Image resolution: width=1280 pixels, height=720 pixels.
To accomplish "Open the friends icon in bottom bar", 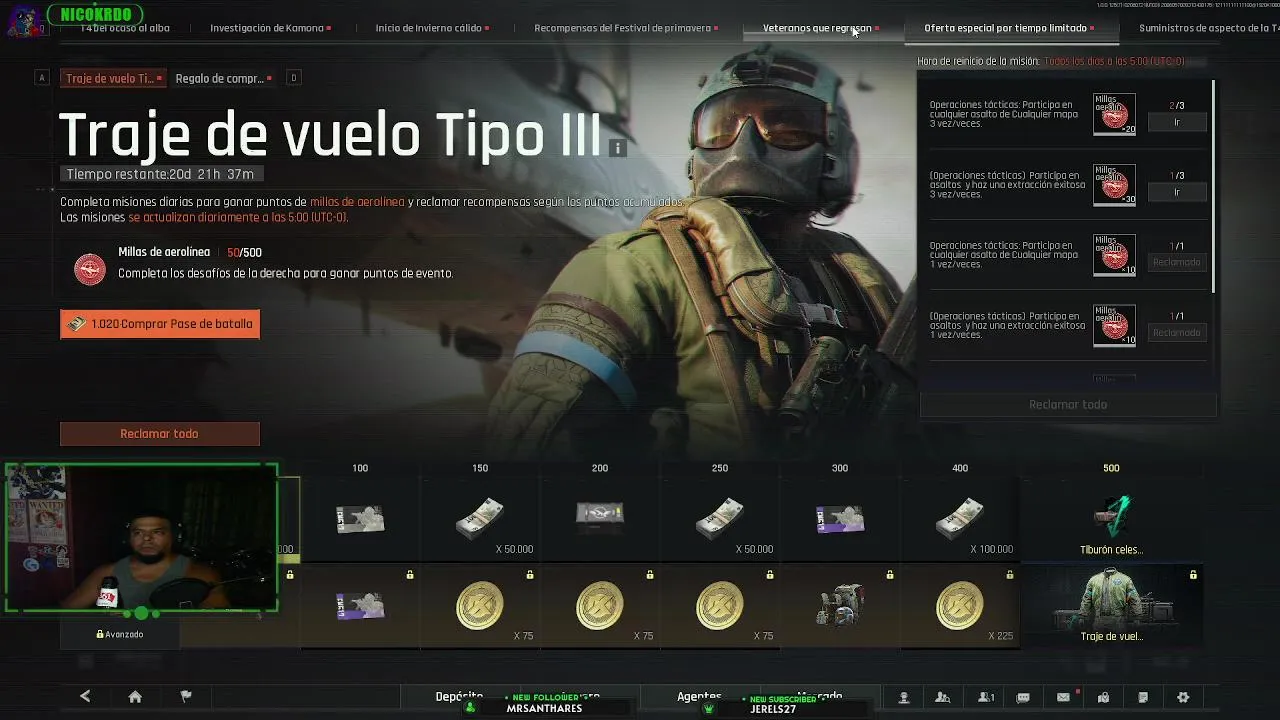I will 943,697.
